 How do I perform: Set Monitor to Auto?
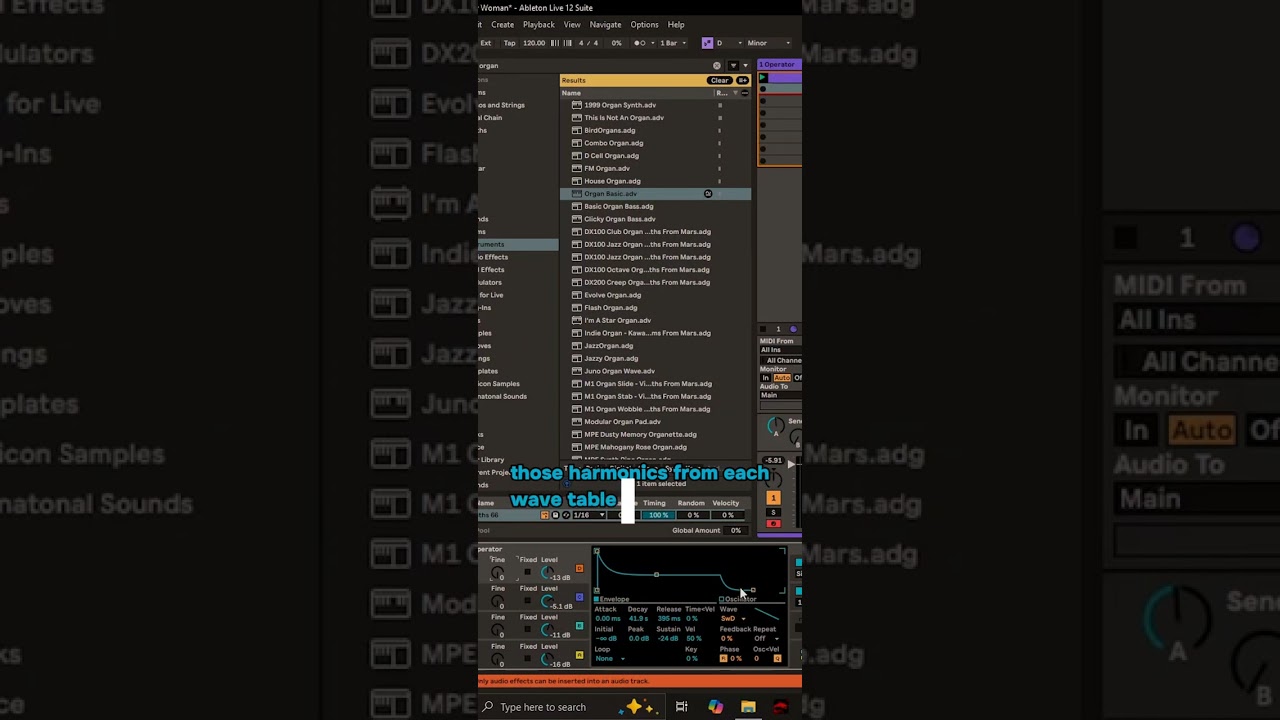click(782, 378)
